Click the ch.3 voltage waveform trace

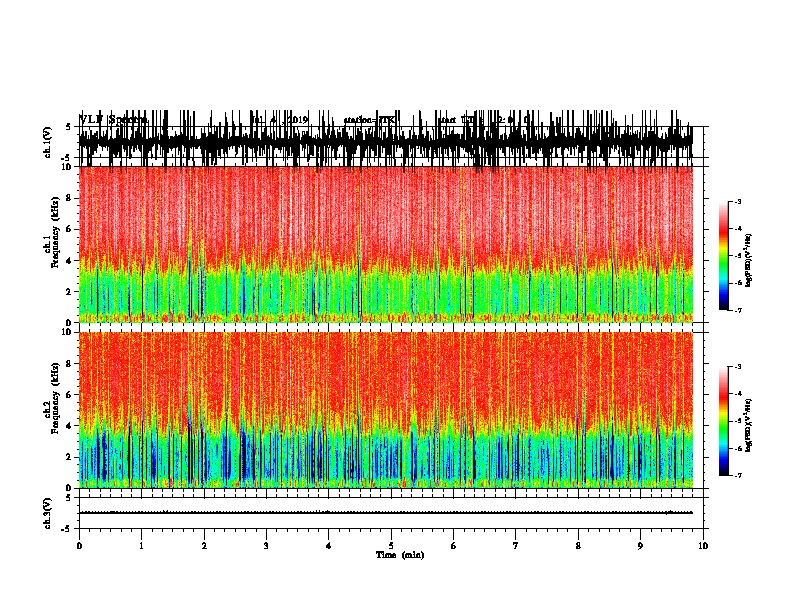click(386, 513)
